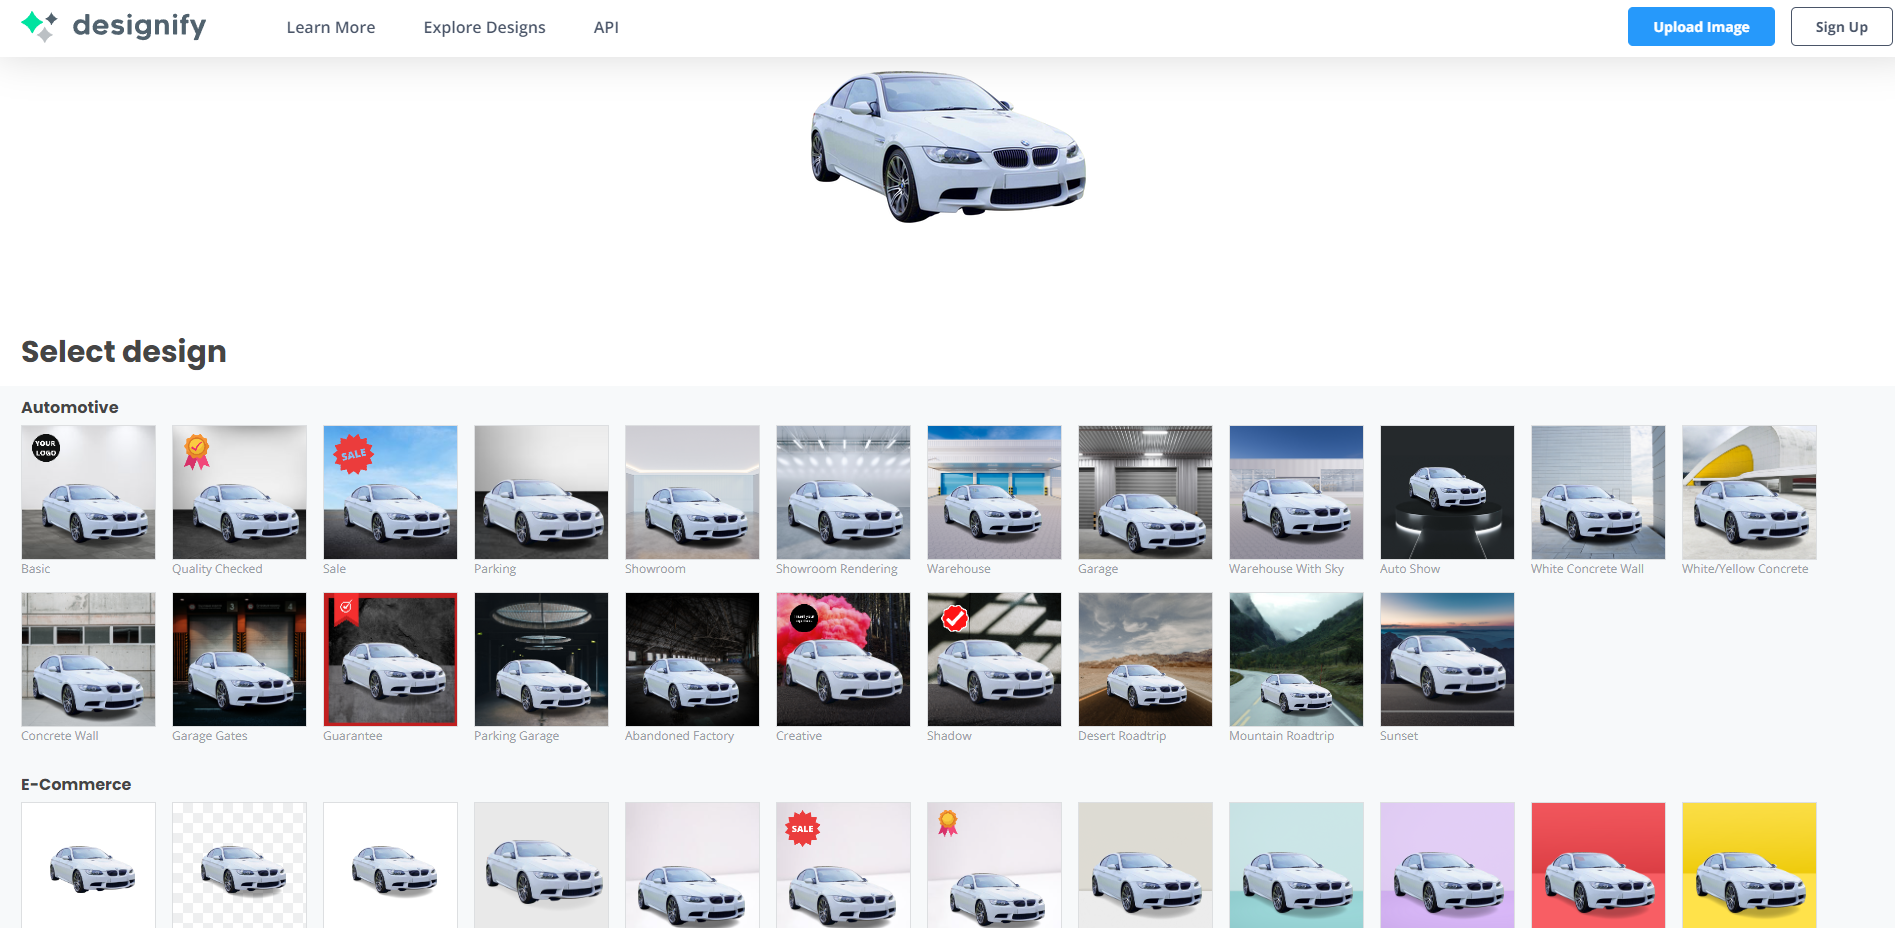1895x928 pixels.
Task: Select the Basic automotive design
Action: click(88, 492)
